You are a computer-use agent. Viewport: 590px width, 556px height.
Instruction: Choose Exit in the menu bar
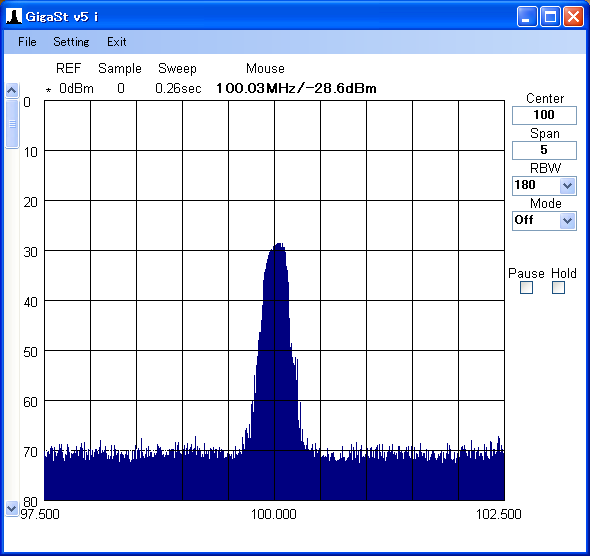point(117,42)
